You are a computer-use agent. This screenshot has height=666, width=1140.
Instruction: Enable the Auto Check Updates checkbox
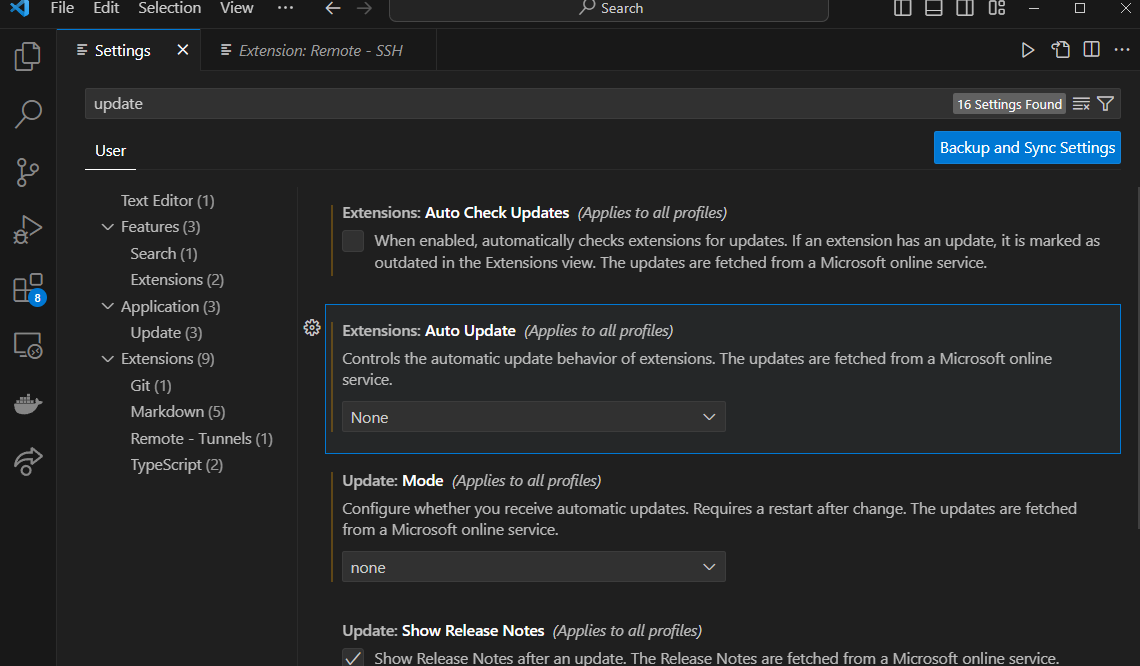[352, 240]
